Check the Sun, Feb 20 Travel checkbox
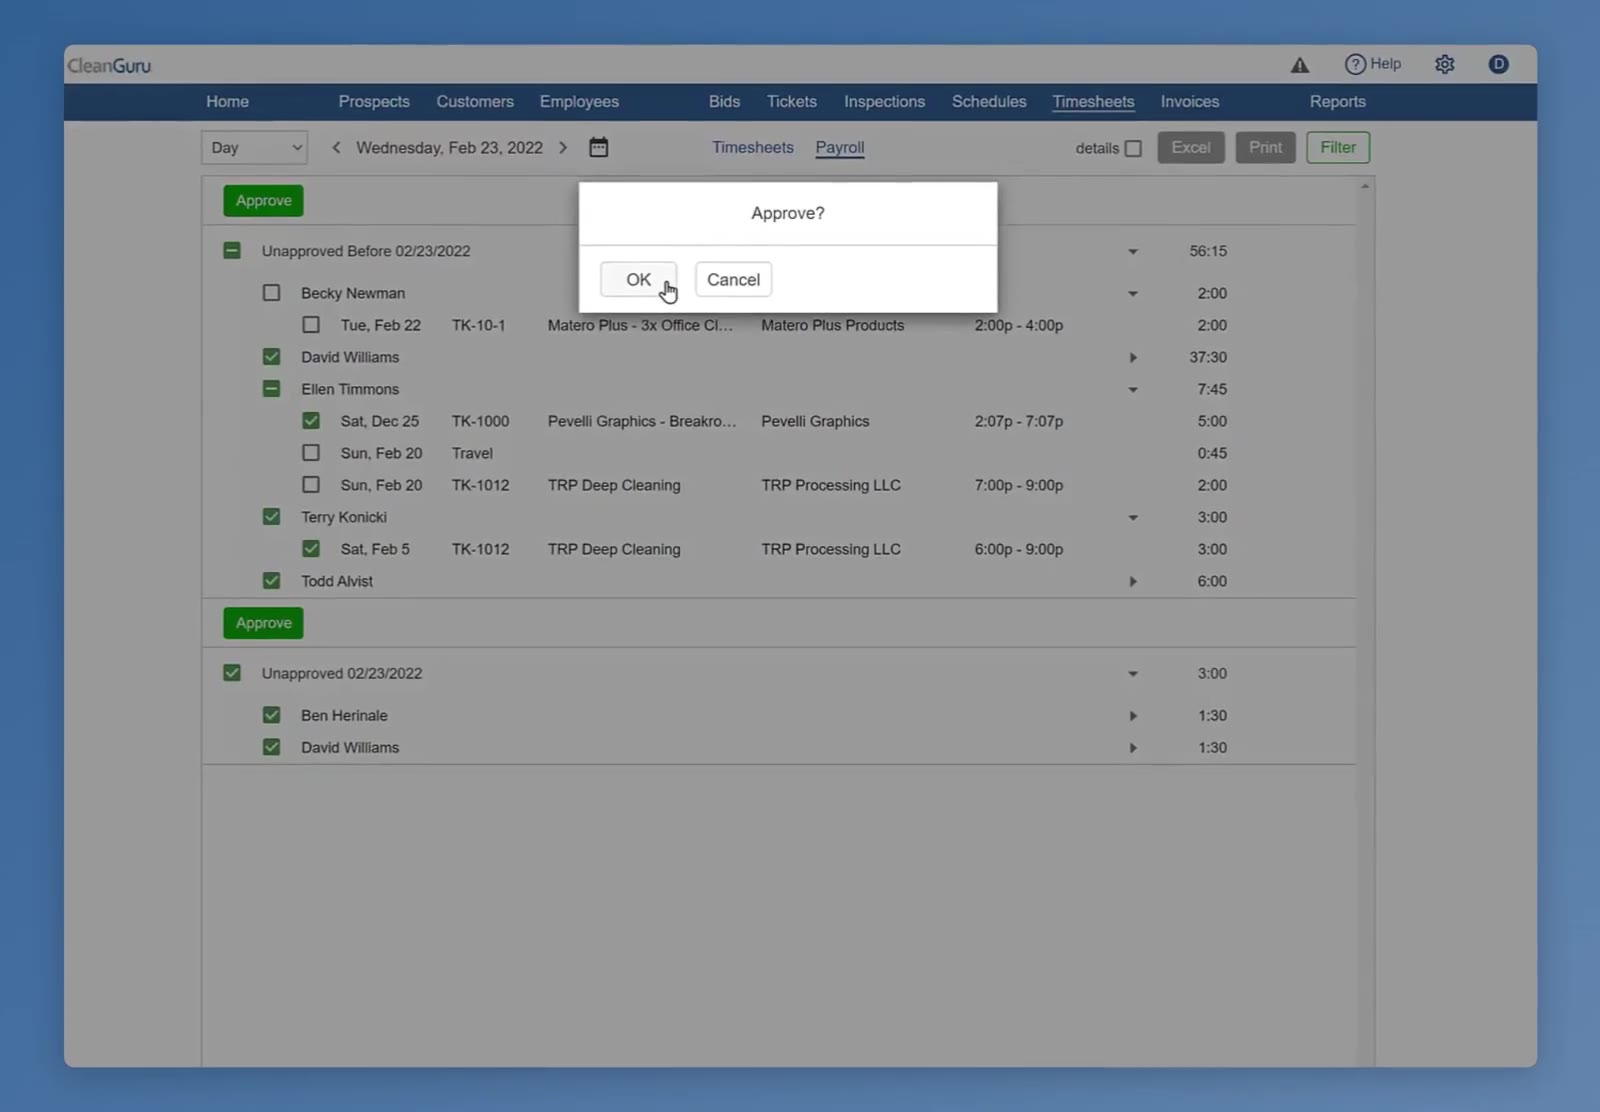Viewport: 1600px width, 1112px height. click(311, 453)
